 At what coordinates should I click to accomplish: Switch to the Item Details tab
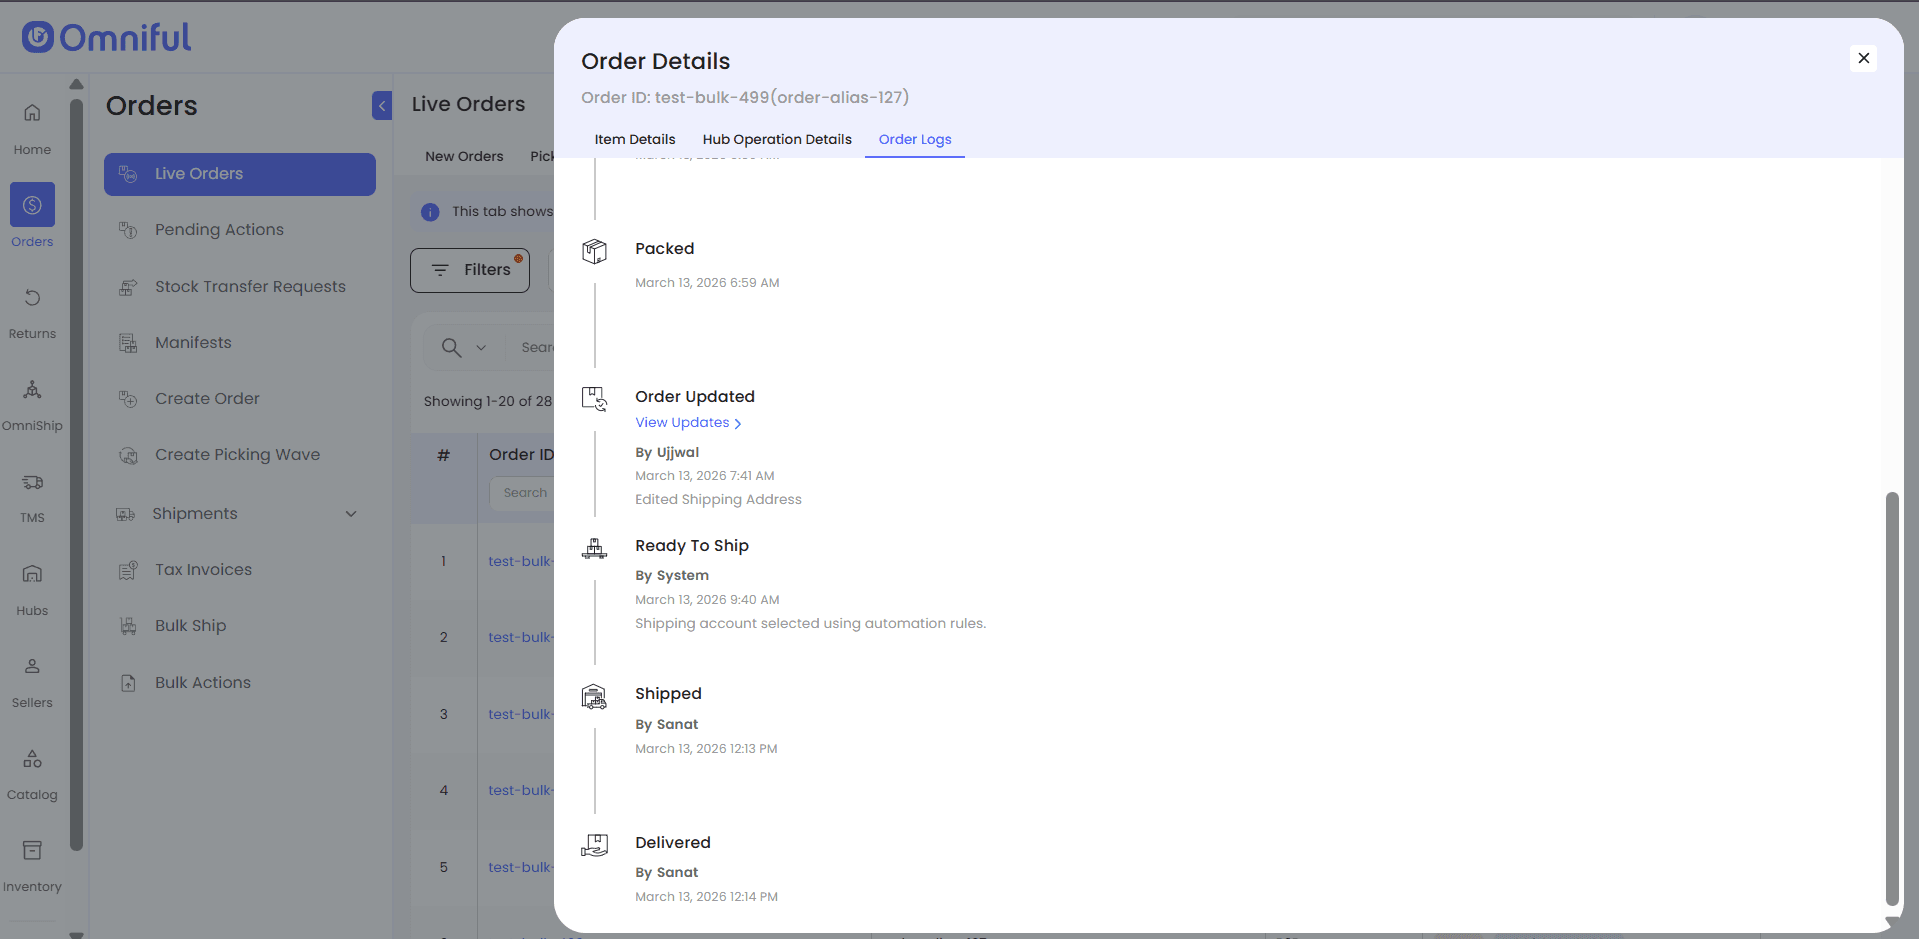(634, 139)
